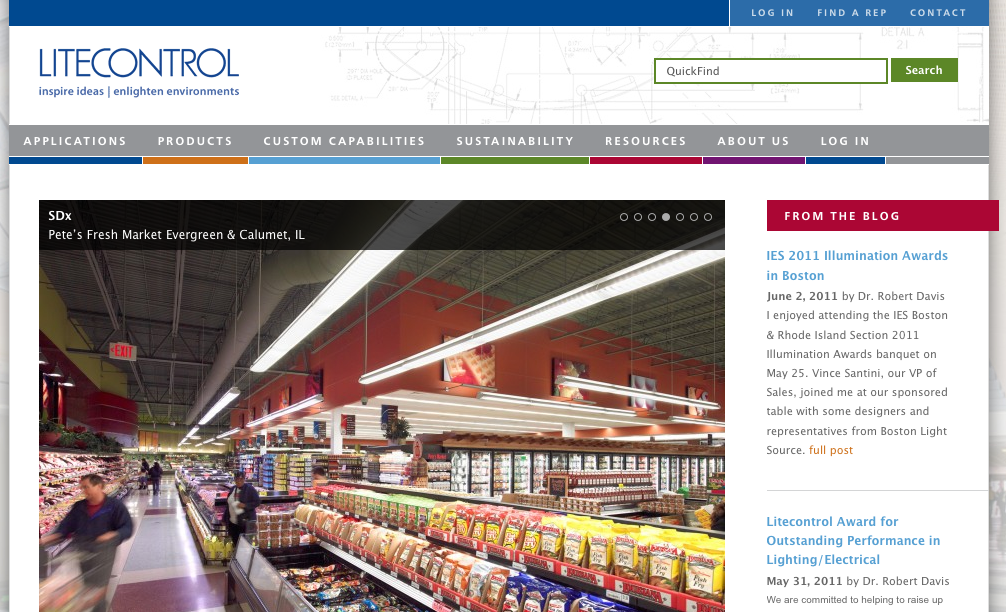1006x612 pixels.
Task: Select the first slideshow dot
Action: point(624,217)
